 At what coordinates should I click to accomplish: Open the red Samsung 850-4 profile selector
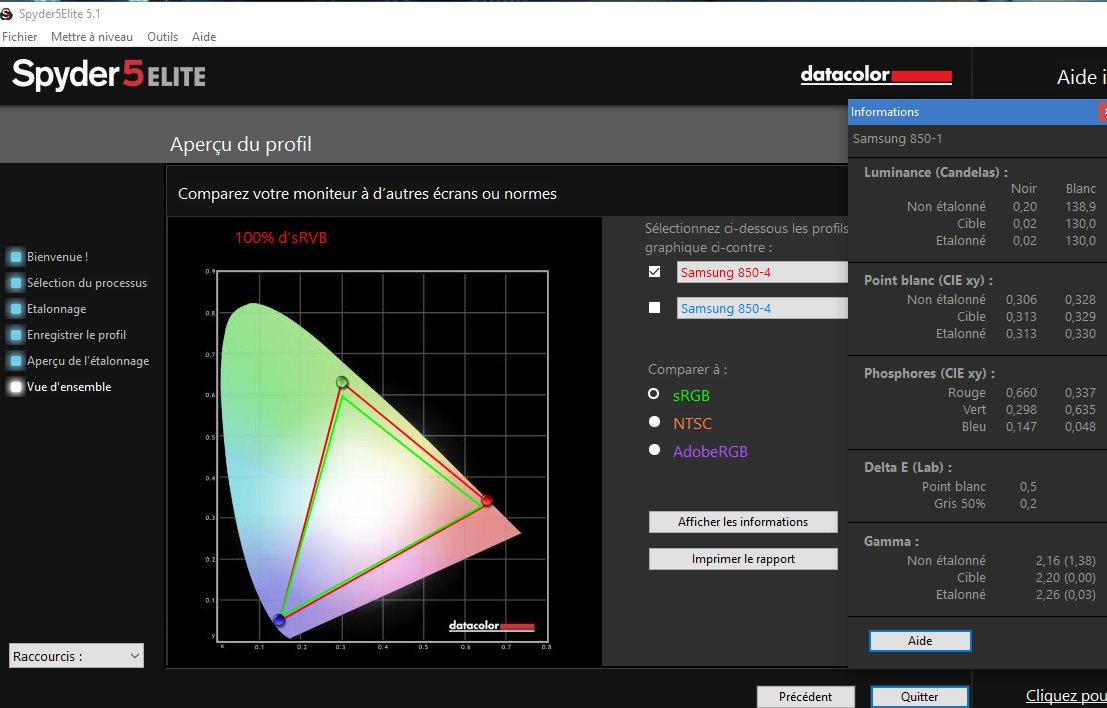point(762,272)
